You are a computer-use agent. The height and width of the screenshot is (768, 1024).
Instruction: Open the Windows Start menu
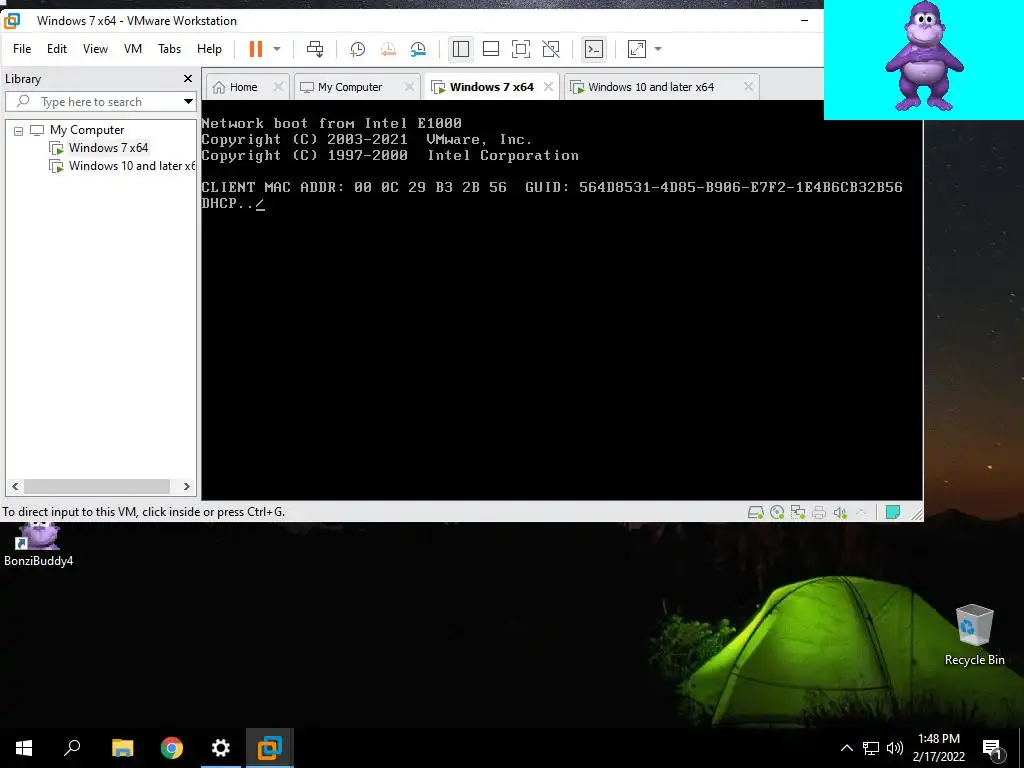click(x=24, y=748)
